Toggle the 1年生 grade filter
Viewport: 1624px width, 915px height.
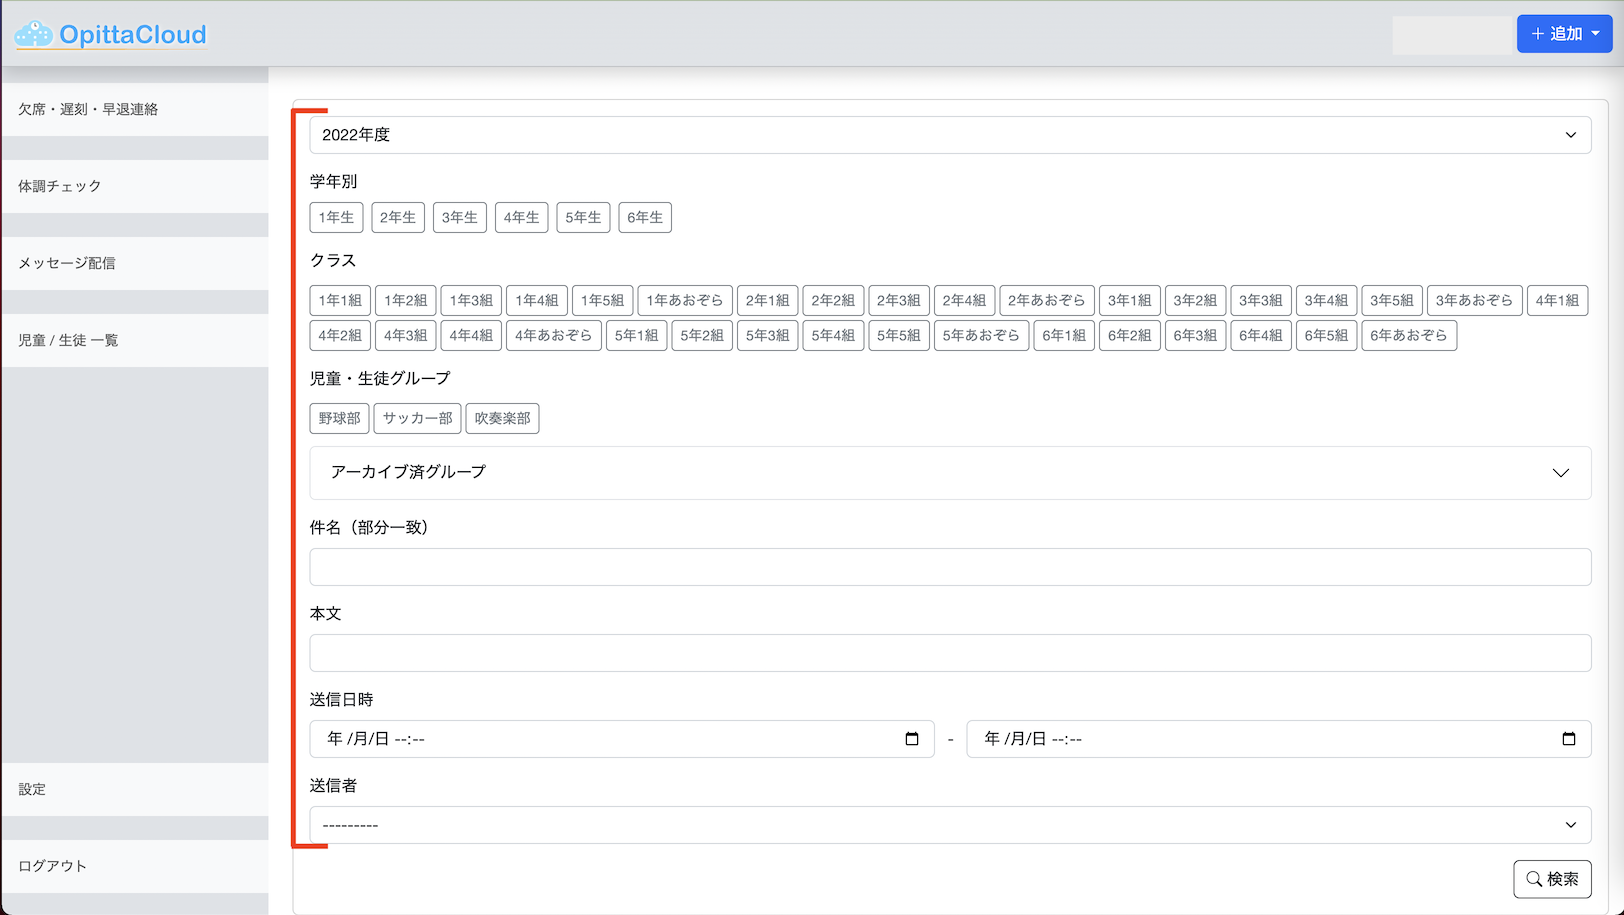tap(336, 217)
